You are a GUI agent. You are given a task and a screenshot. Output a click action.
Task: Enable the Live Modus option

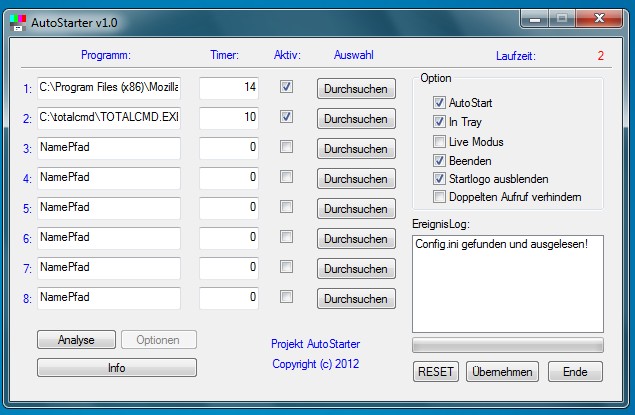(x=440, y=141)
